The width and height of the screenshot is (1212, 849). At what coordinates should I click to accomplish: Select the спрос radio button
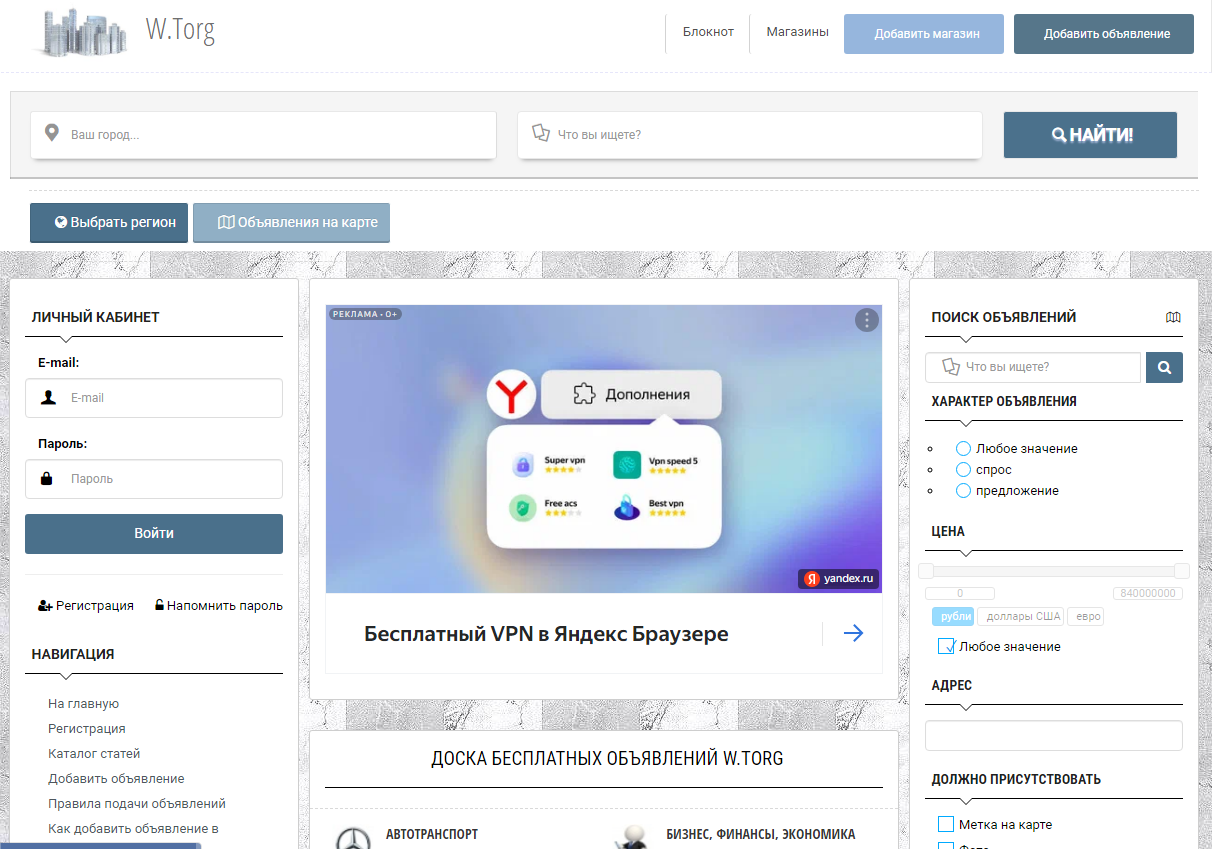coord(964,469)
